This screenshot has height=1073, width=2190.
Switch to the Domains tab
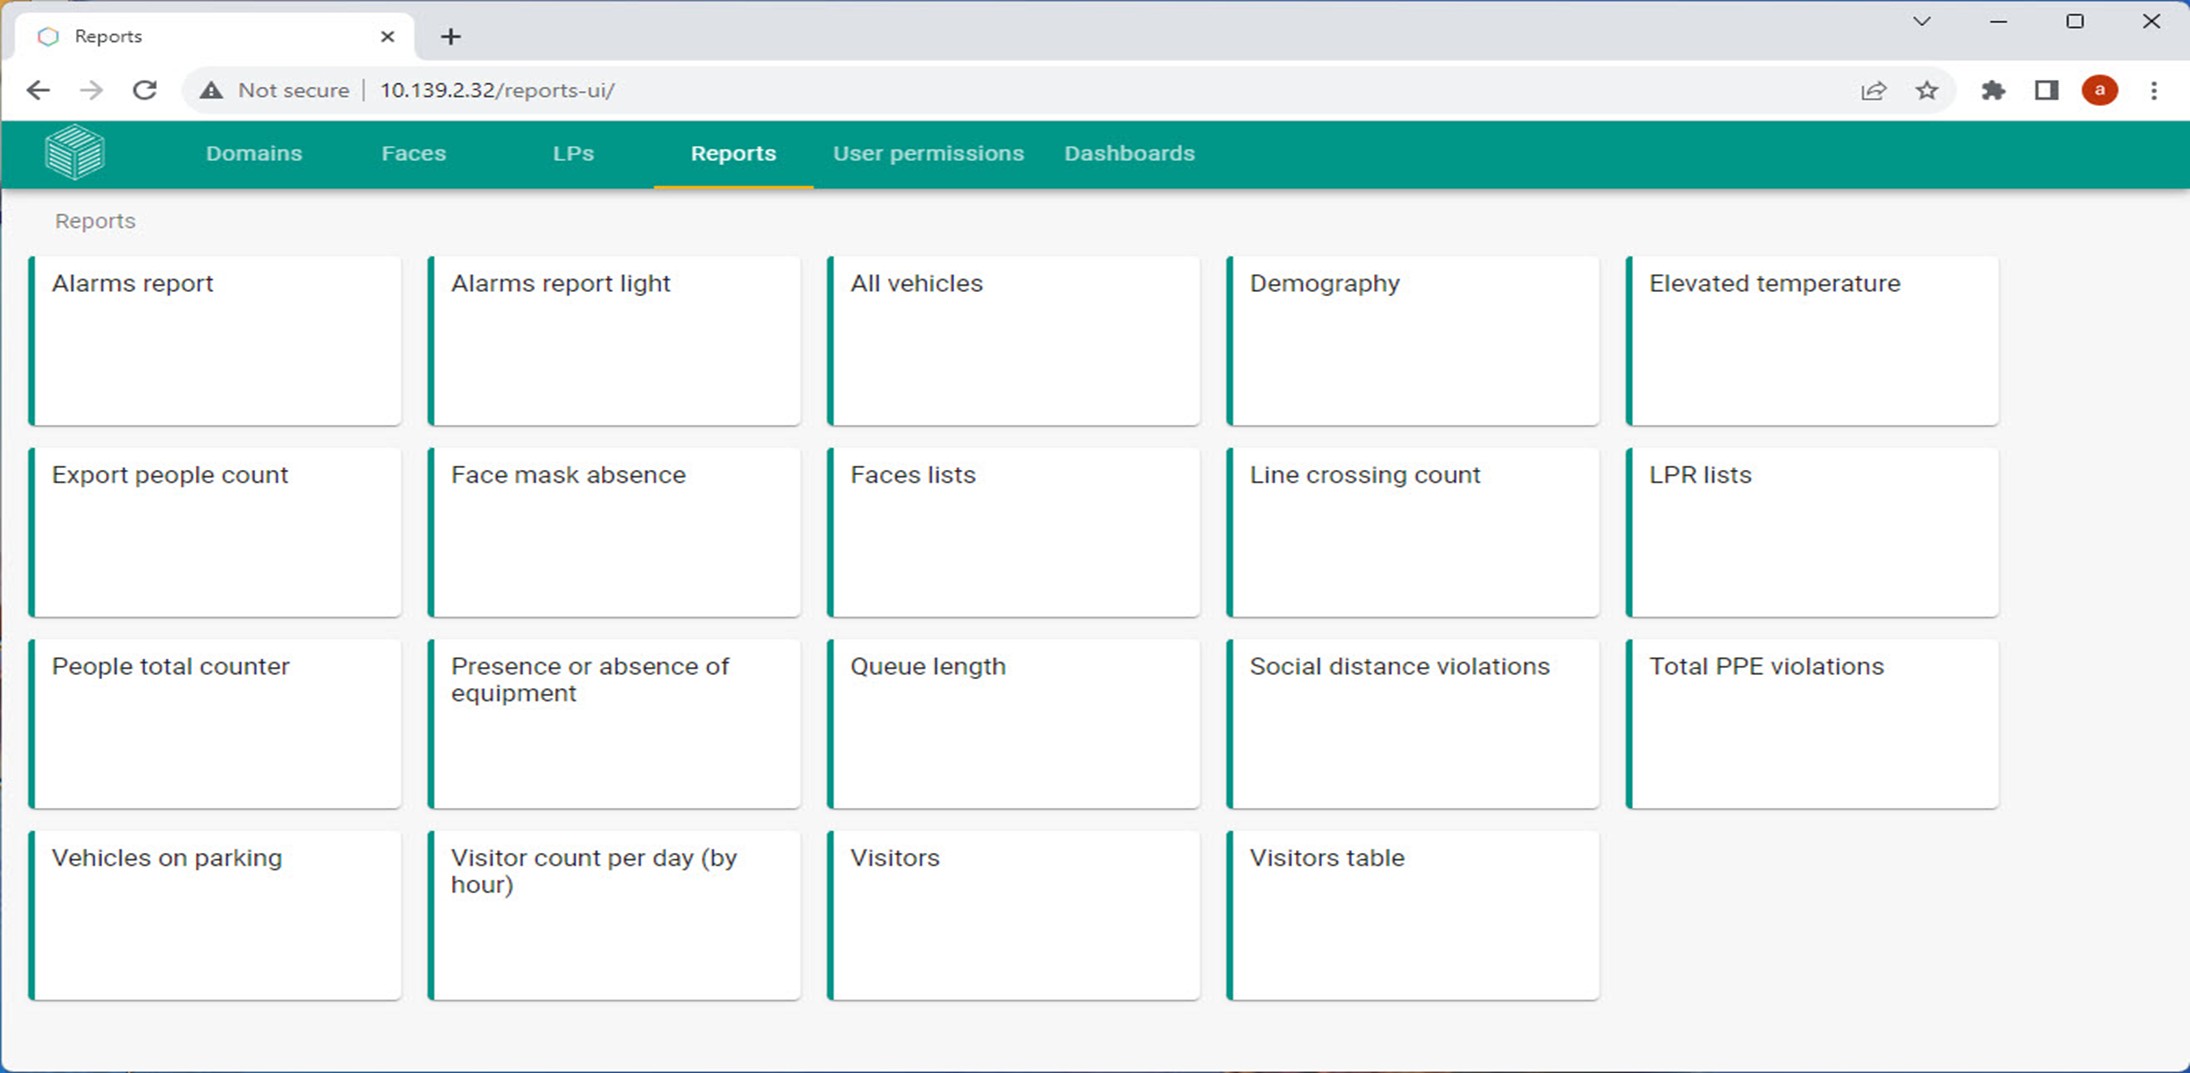[x=254, y=153]
